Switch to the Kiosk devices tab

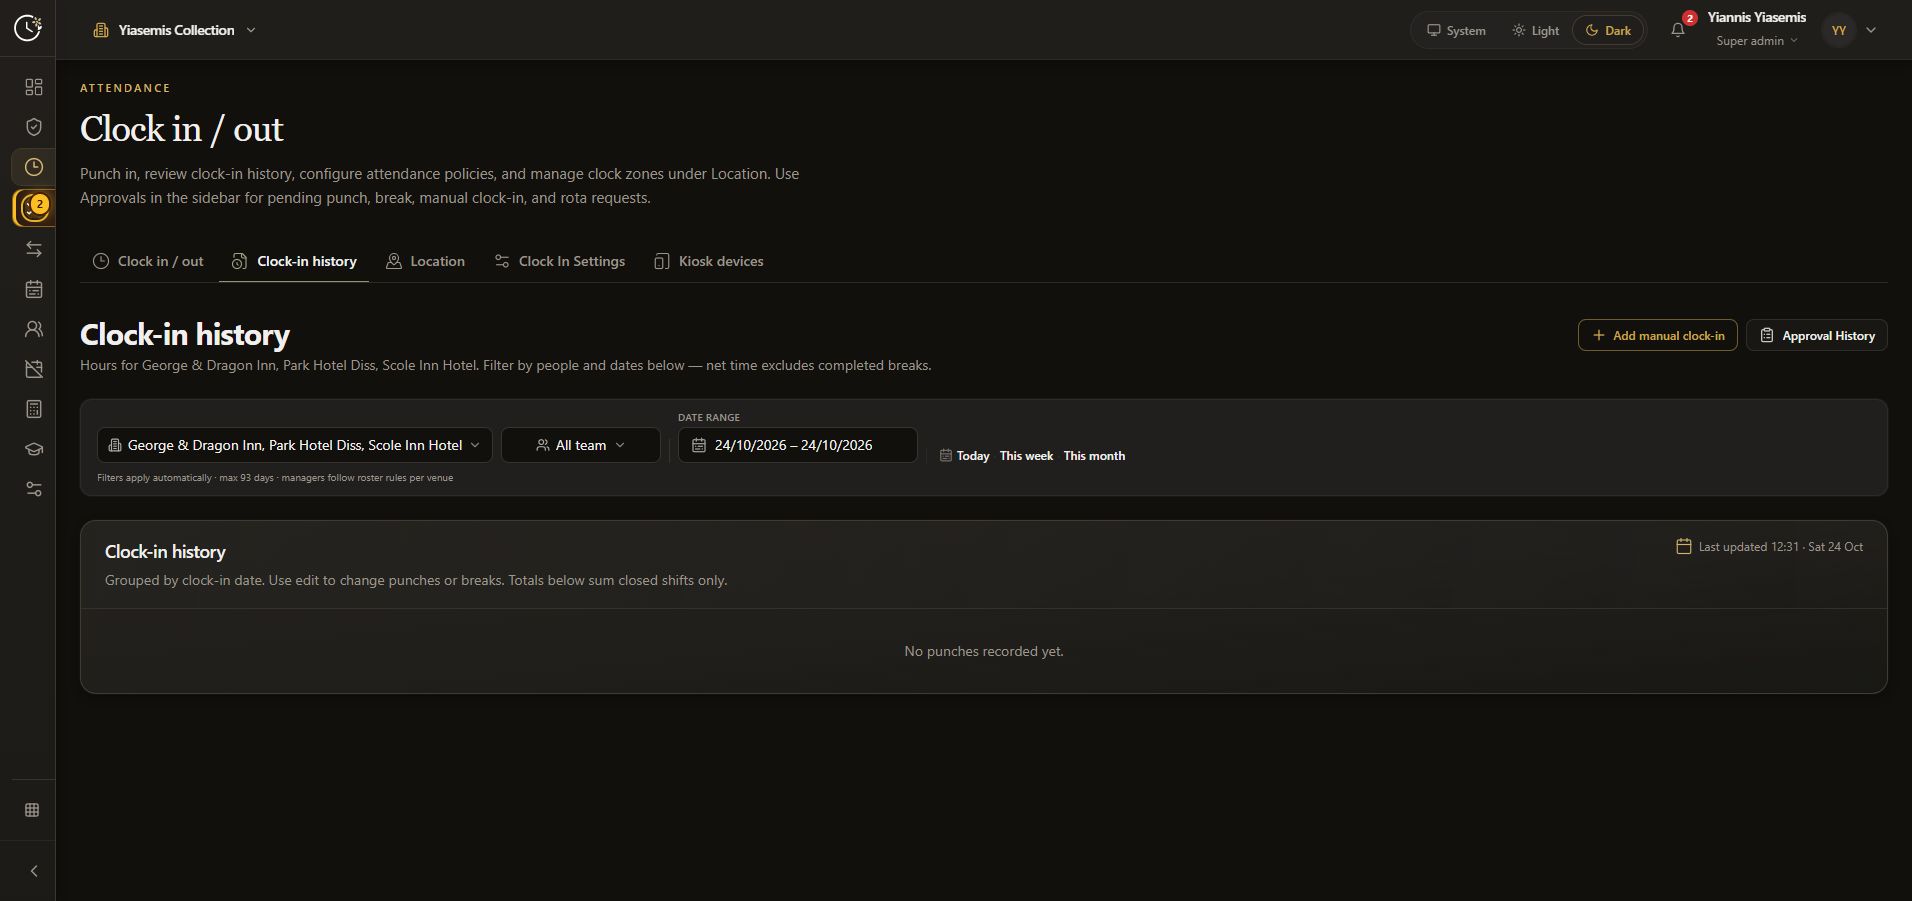[709, 261]
